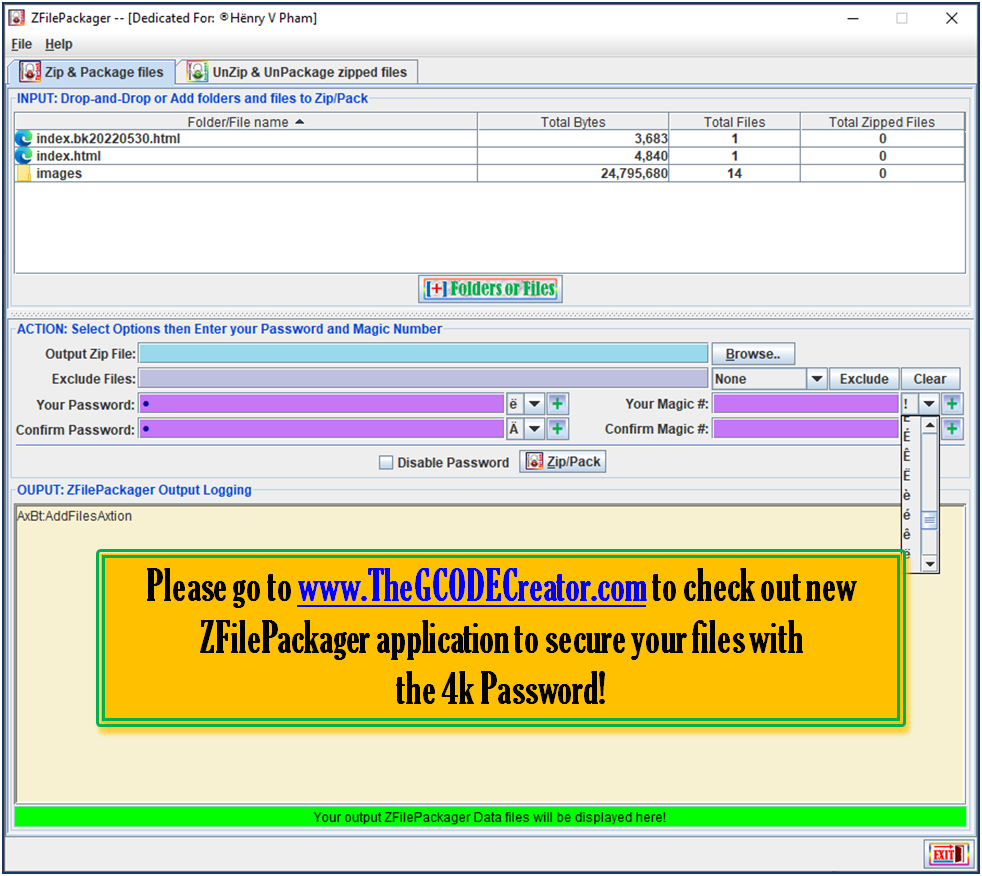The image size is (982, 876).
Task: Toggle the Disable Password checkbox
Action: tap(386, 463)
